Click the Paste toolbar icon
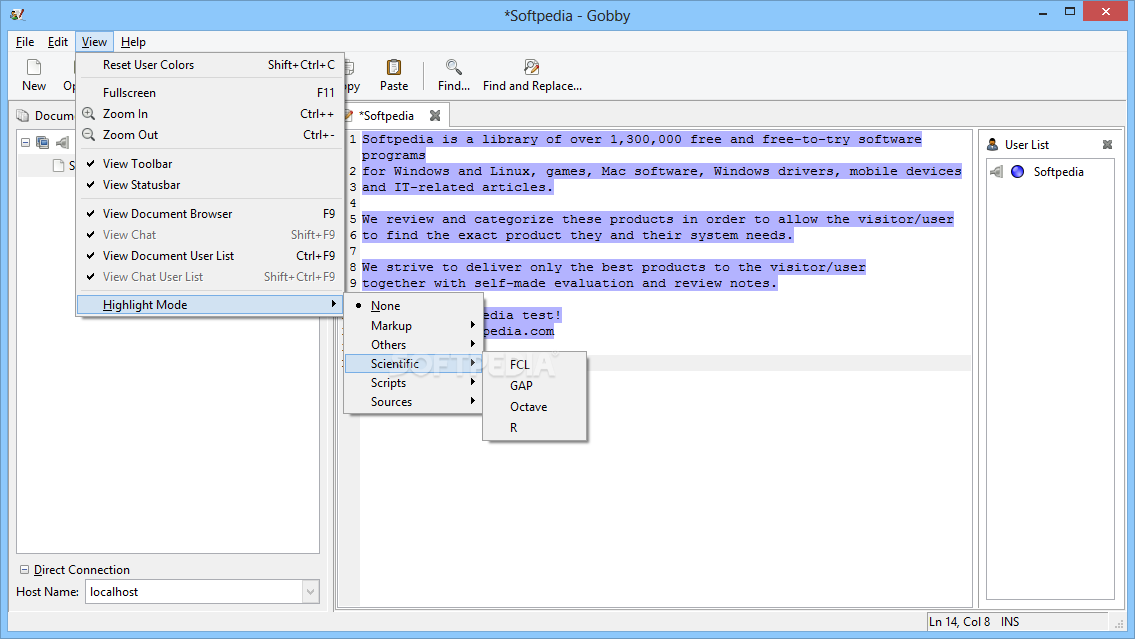The width and height of the screenshot is (1135, 639). (394, 67)
